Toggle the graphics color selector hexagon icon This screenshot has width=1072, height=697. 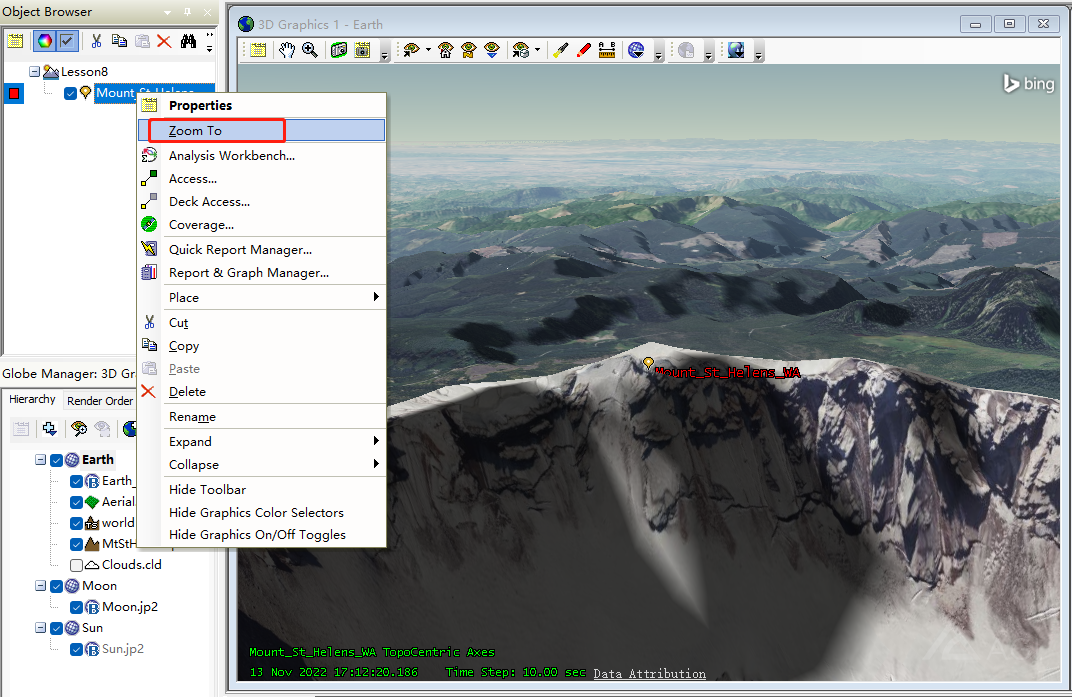(x=44, y=41)
